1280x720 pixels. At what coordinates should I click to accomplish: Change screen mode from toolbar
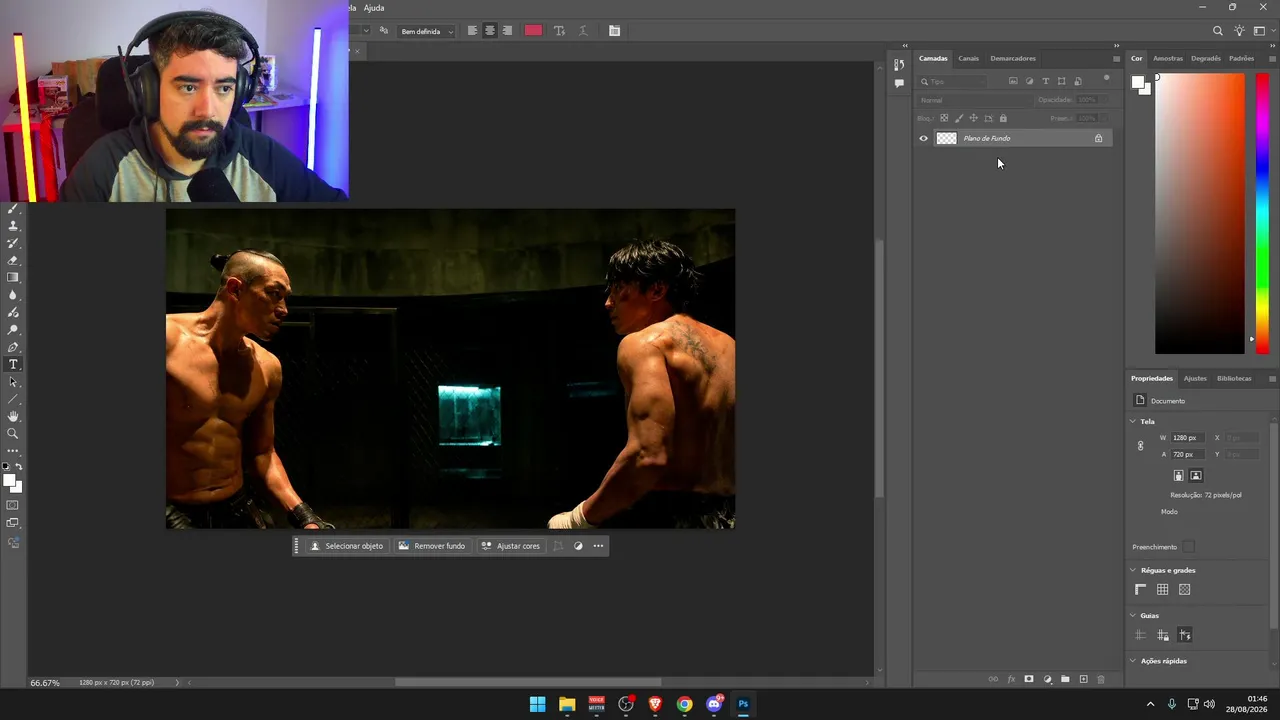pos(13,523)
